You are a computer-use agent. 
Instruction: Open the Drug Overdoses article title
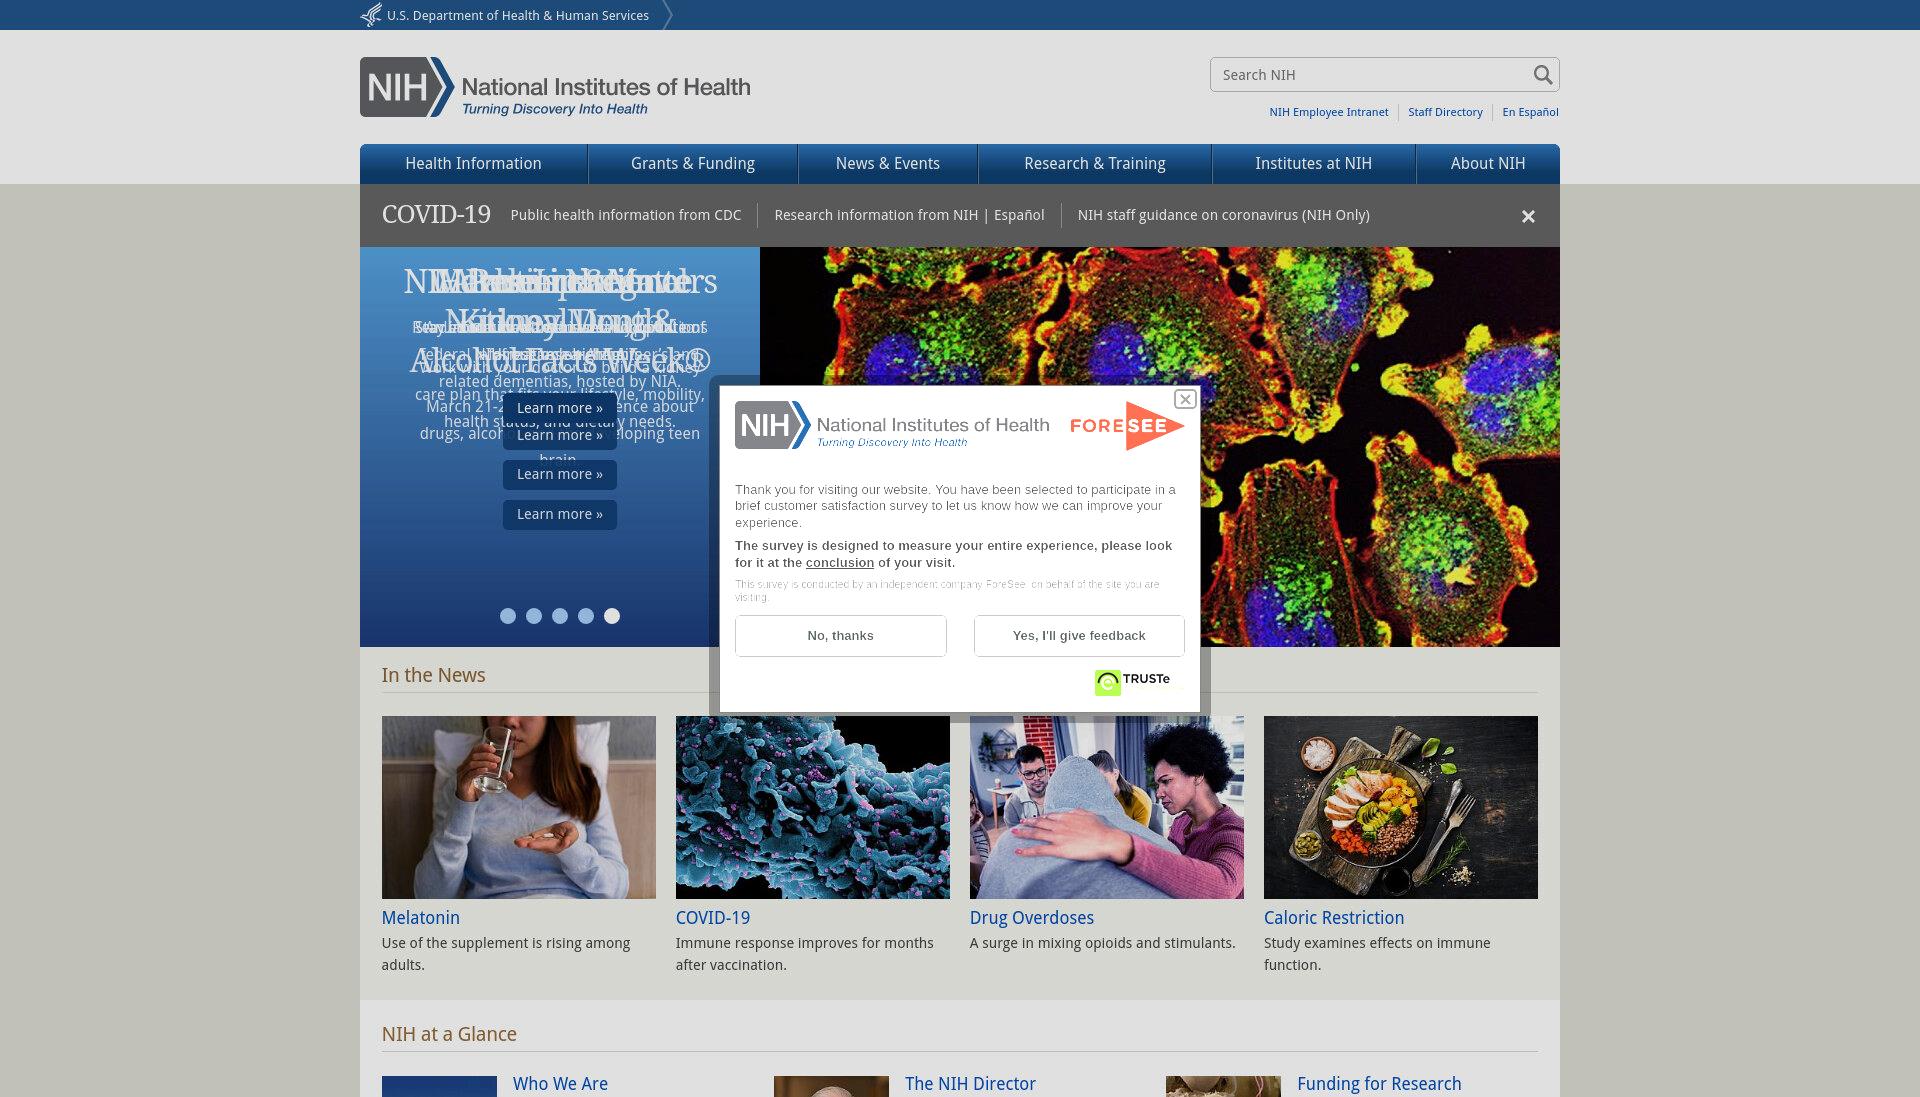(x=1032, y=918)
